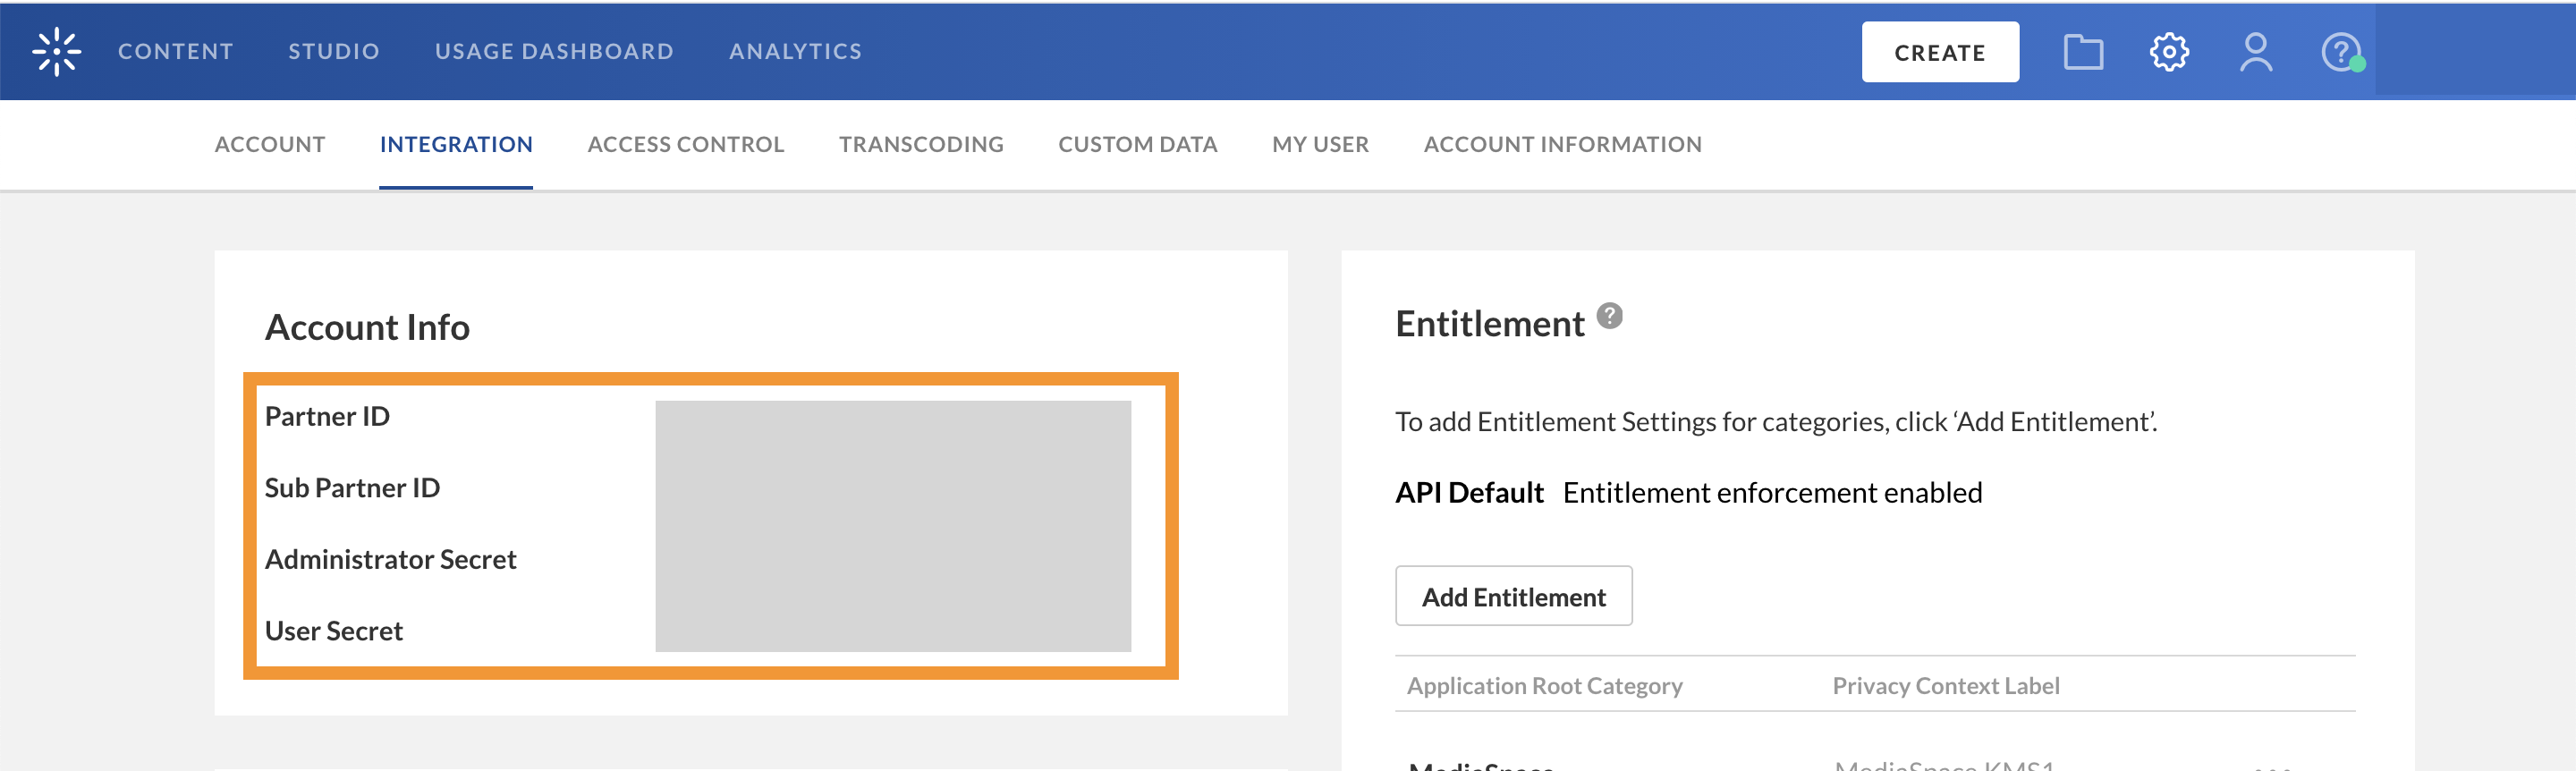This screenshot has height=771, width=2576.
Task: Click 'Entitlement enforcement enabled' text
Action: tap(1772, 493)
